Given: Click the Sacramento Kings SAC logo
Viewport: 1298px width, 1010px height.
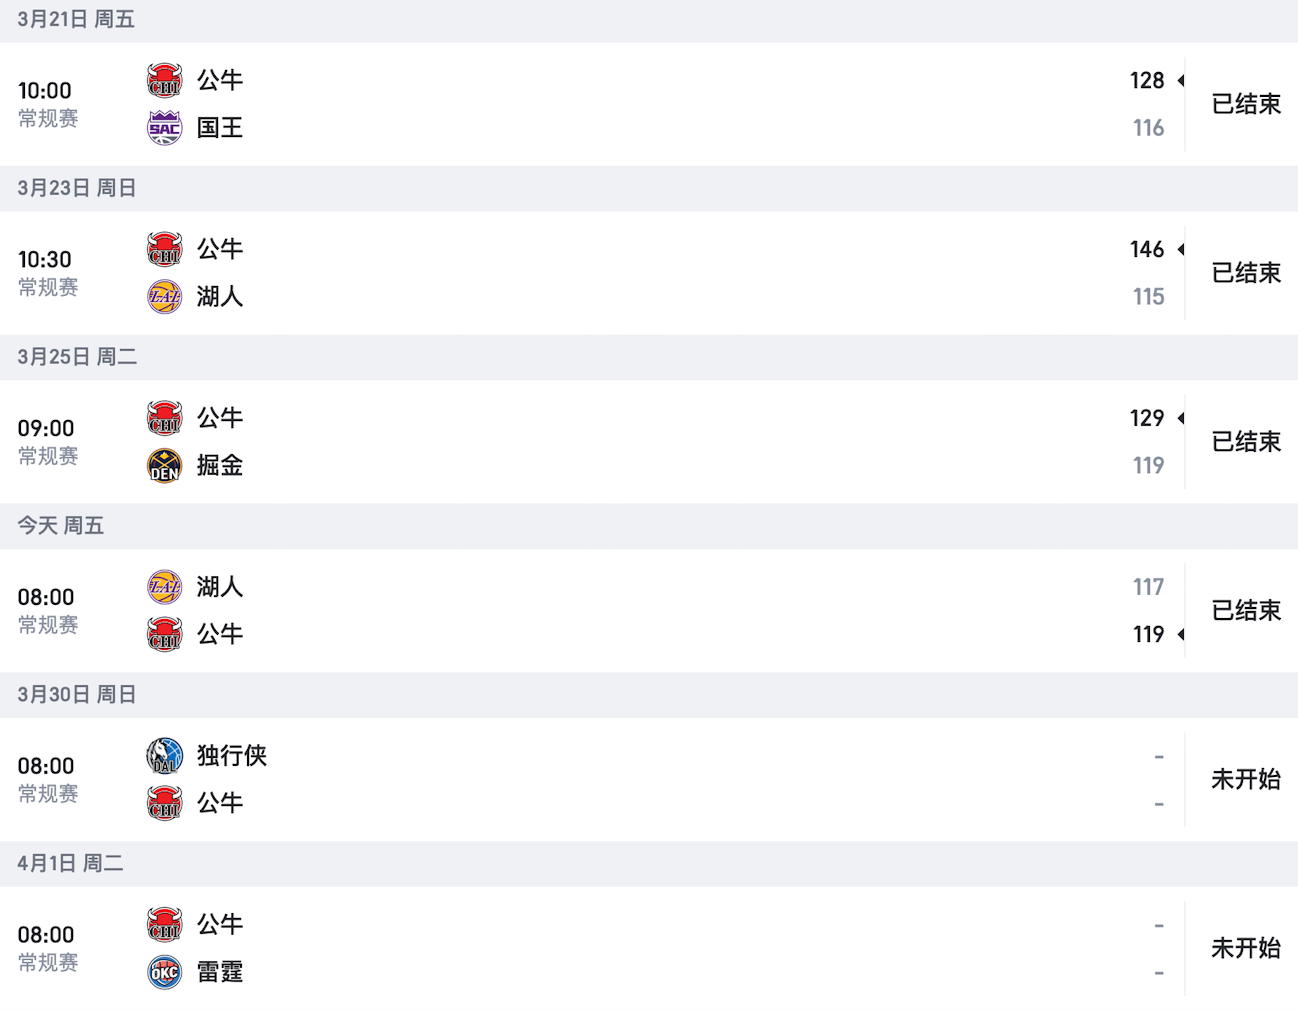Looking at the screenshot, I should (165, 128).
